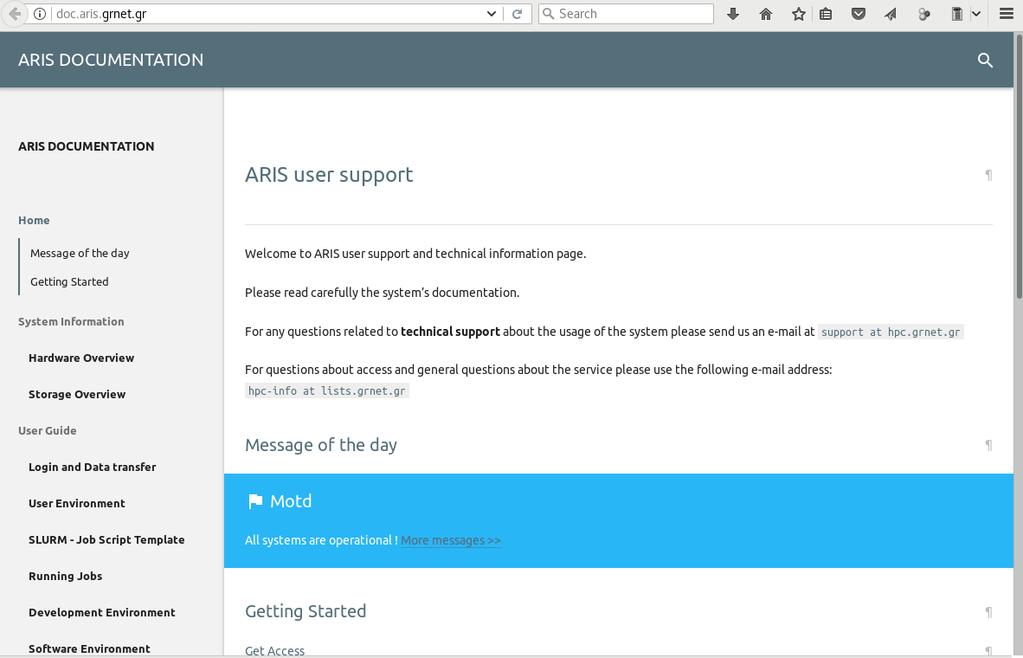Open site information icon in address bar
Image resolution: width=1023 pixels, height=658 pixels.
tap(40, 14)
